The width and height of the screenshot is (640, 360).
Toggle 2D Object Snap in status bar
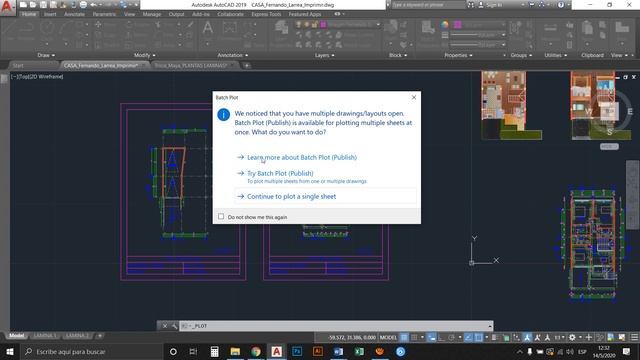tap(478, 337)
